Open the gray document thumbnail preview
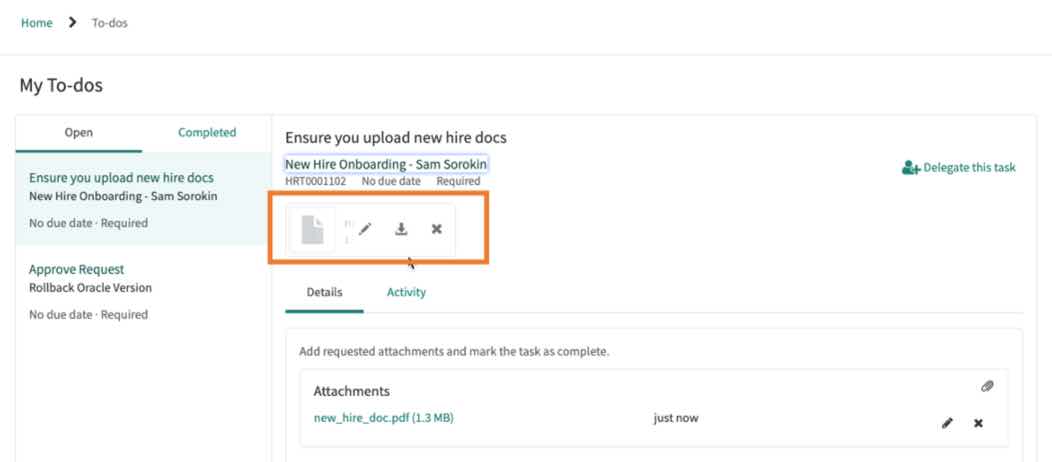 tap(313, 230)
